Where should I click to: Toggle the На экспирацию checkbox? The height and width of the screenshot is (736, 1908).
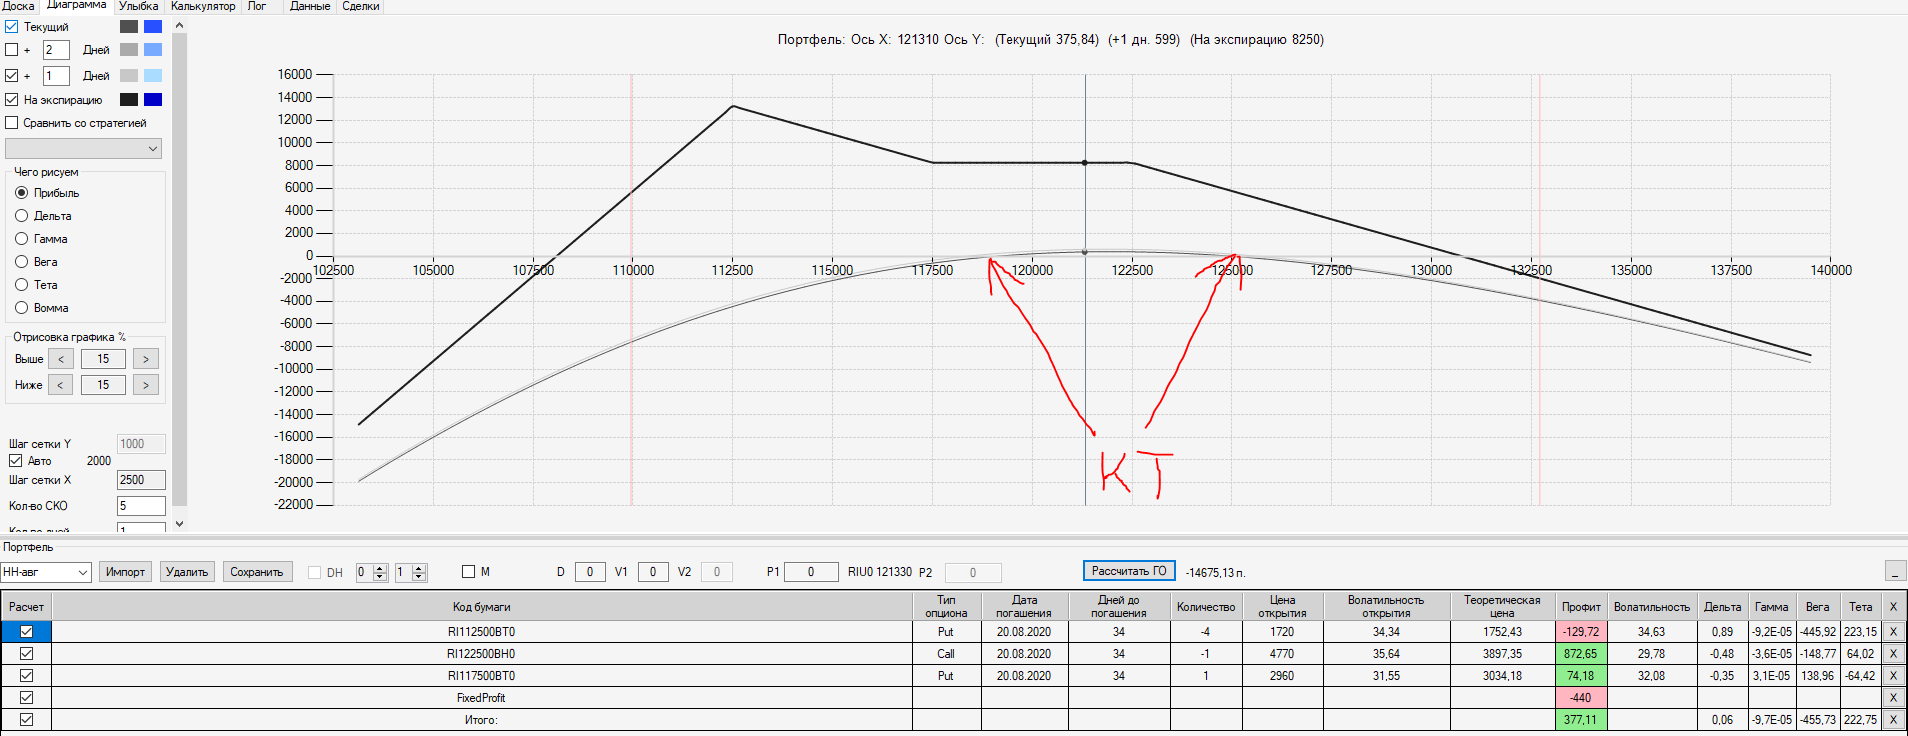[12, 99]
